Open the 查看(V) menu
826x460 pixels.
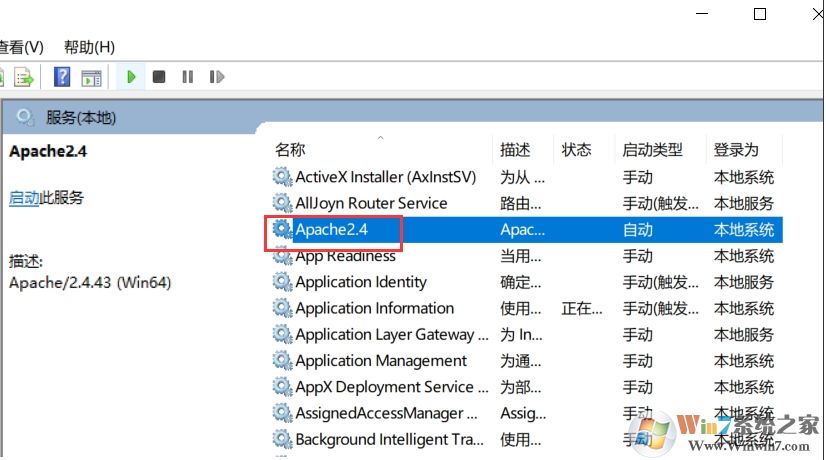click(21, 47)
